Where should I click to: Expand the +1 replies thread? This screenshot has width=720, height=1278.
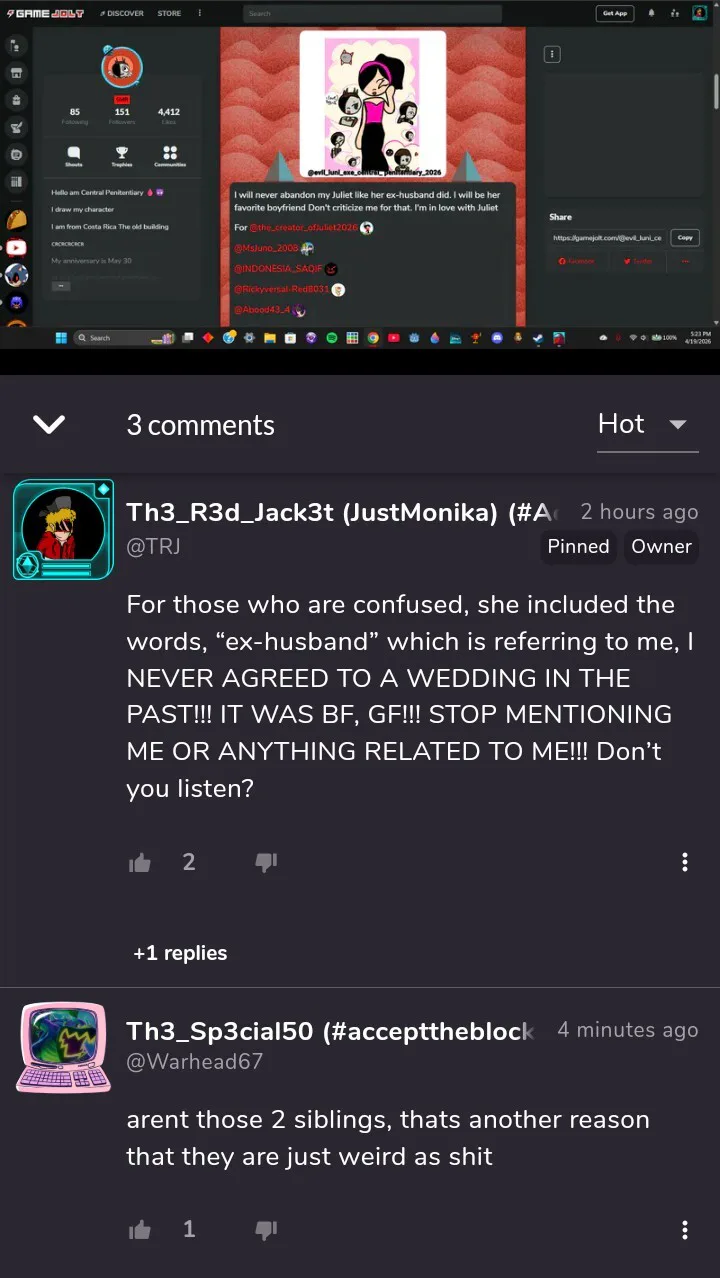tap(180, 953)
